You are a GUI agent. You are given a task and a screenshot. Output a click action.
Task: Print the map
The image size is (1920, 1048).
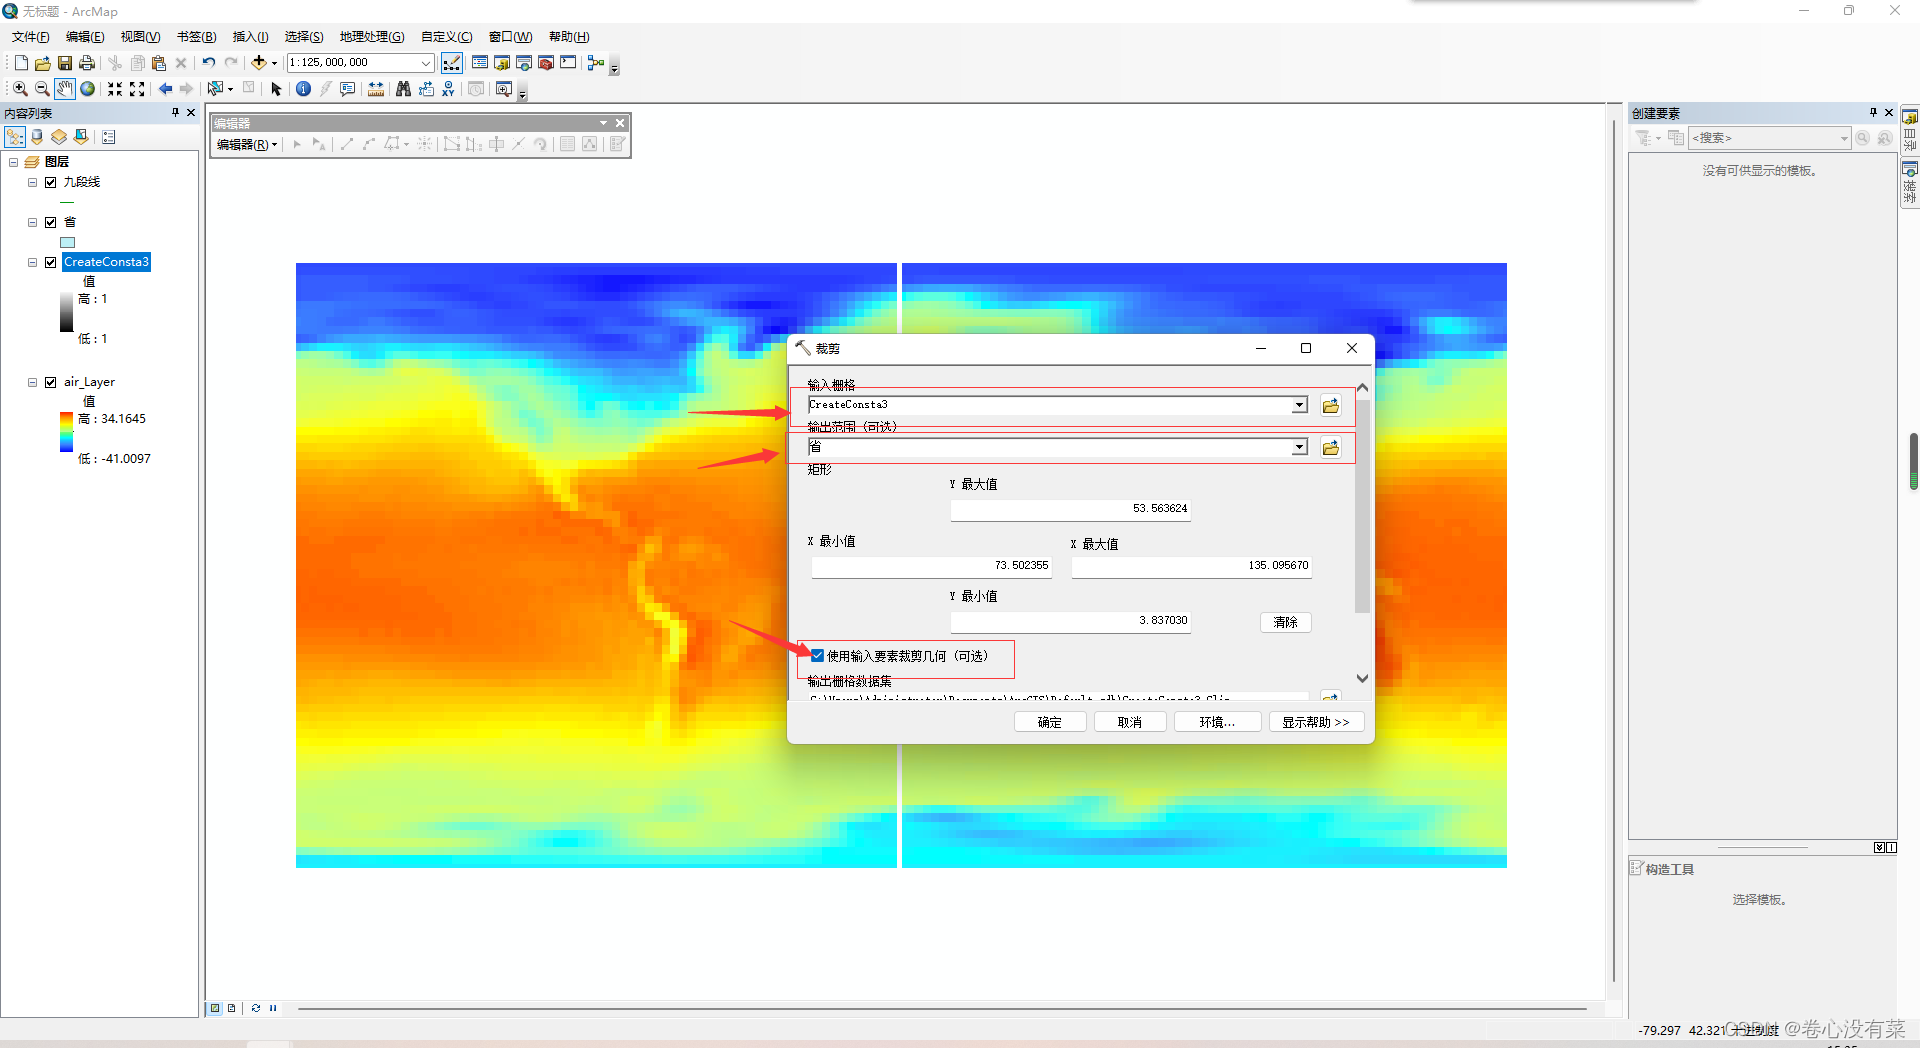87,63
